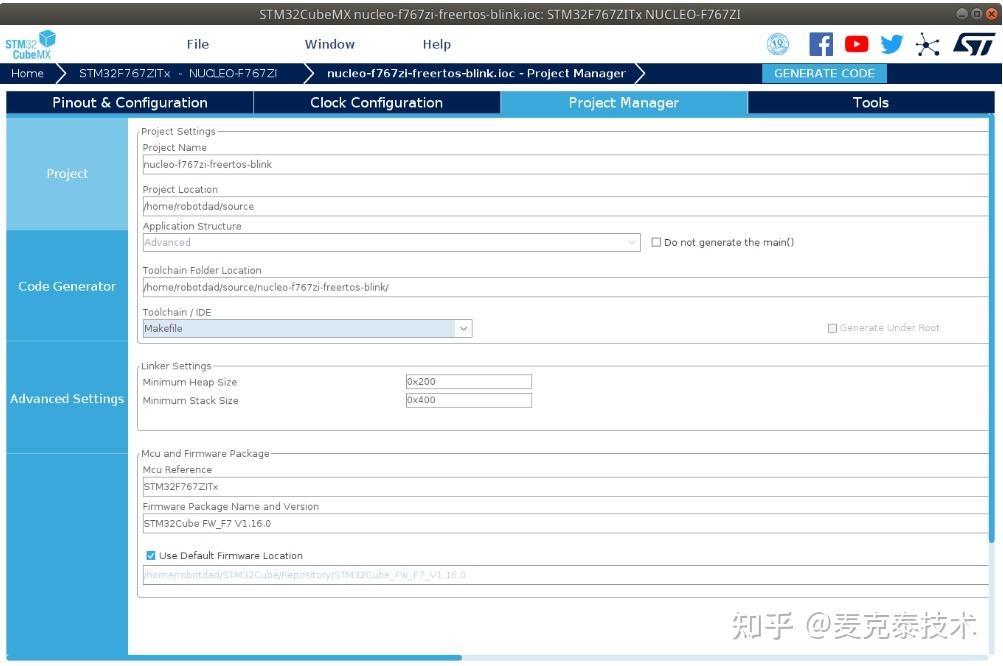Enable 'Do not generate the main()' checkbox
The image size is (1003, 666).
coord(655,242)
